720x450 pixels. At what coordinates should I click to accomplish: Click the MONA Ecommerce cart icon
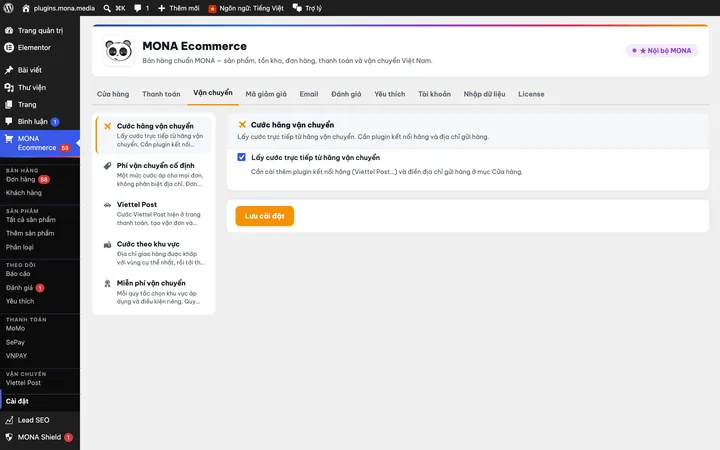pos(9,138)
